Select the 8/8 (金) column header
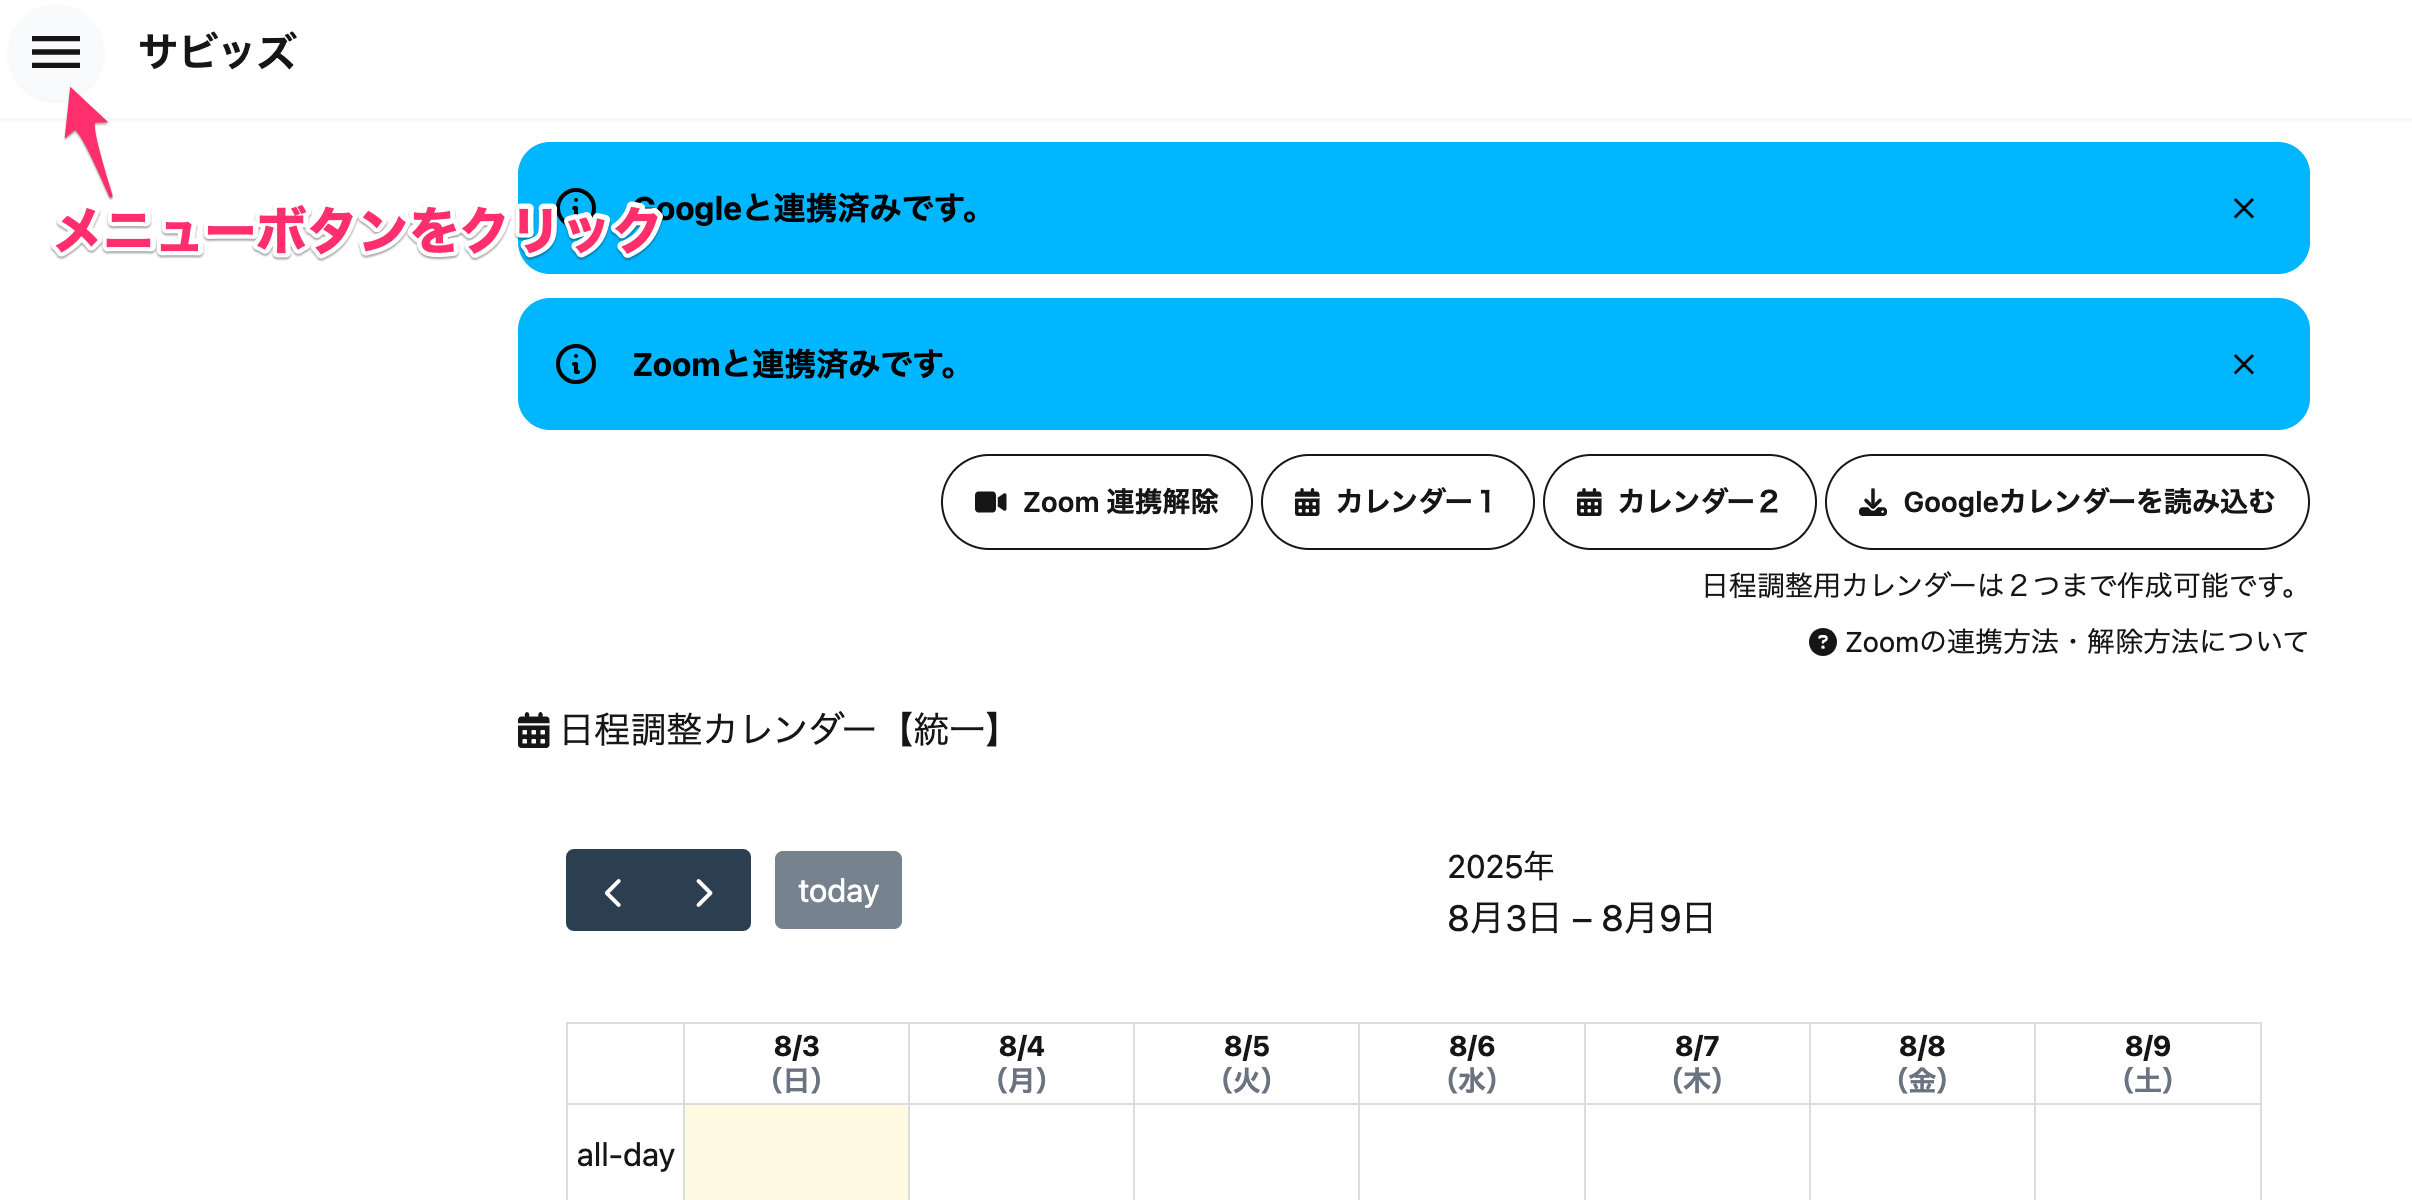 (x=1922, y=1063)
